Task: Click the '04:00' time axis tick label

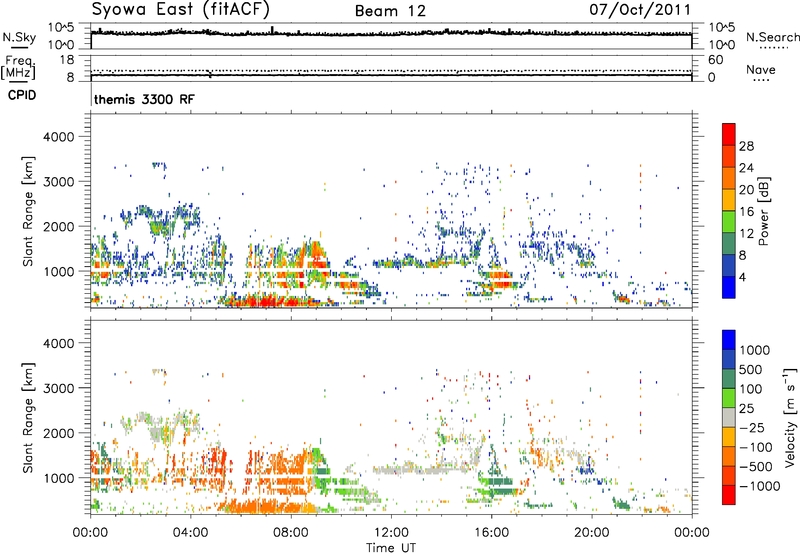Action: [x=191, y=533]
